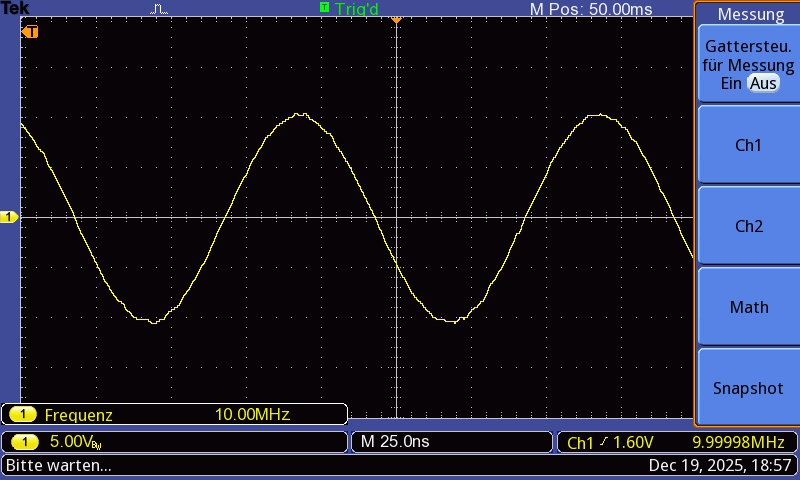Click the orange trigger level marker at left edge
The image size is (800, 480).
tap(30, 32)
